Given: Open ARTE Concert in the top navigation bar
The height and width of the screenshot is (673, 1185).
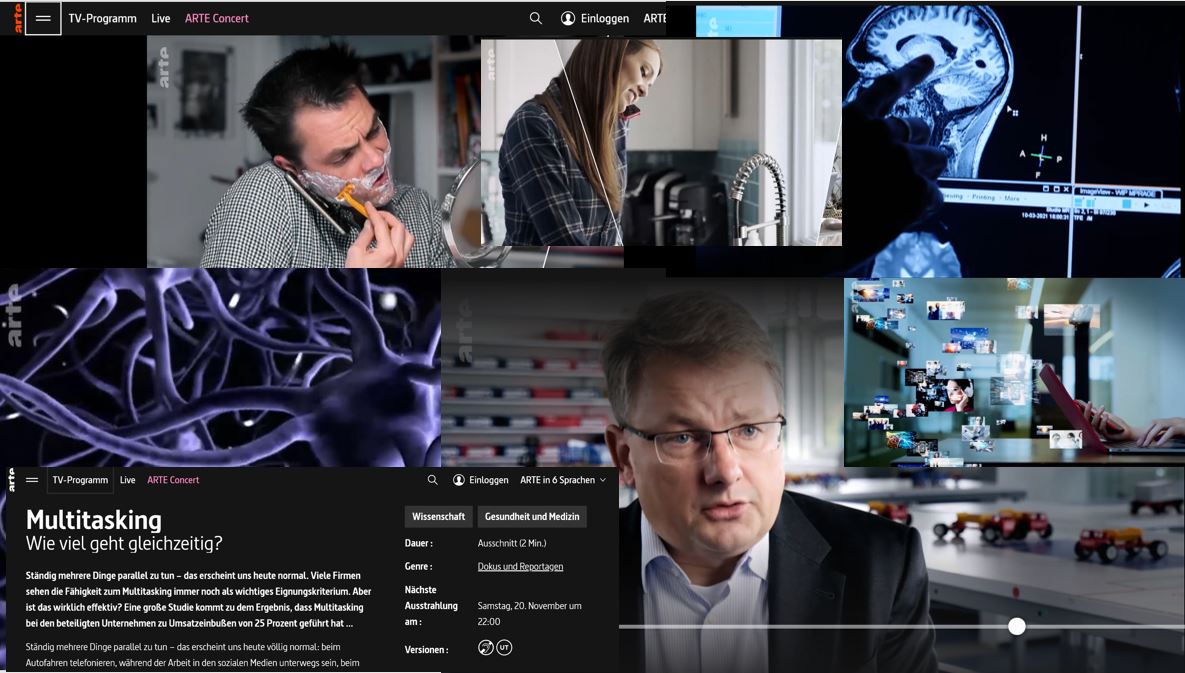Looking at the screenshot, I should click(x=217, y=18).
